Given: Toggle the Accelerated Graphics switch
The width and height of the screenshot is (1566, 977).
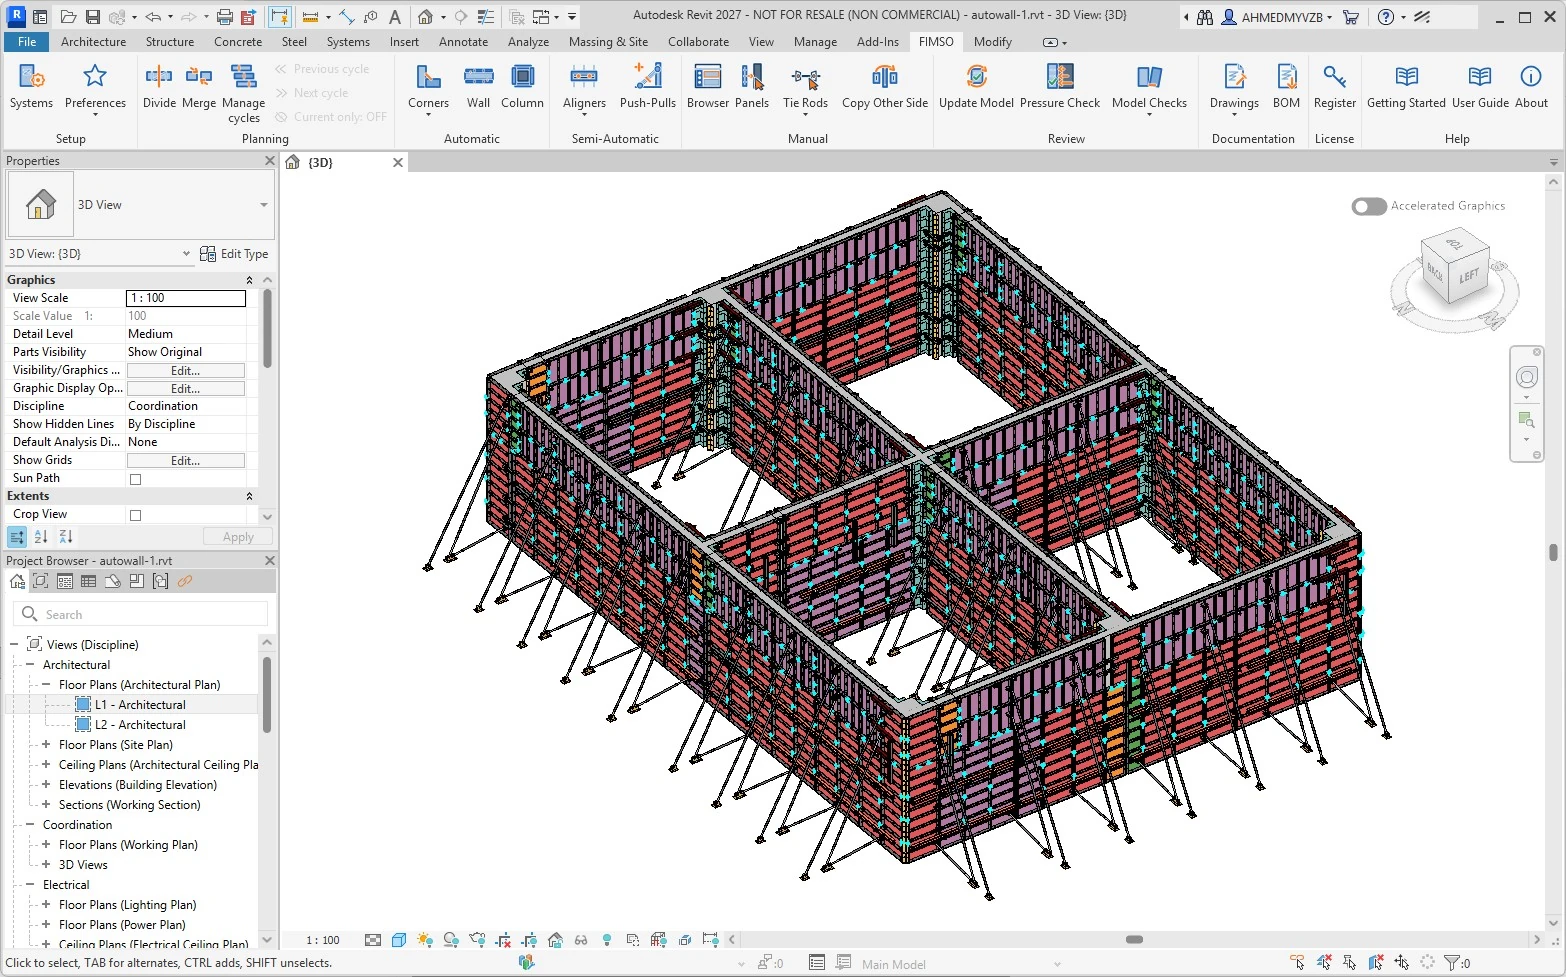Looking at the screenshot, I should (1369, 206).
